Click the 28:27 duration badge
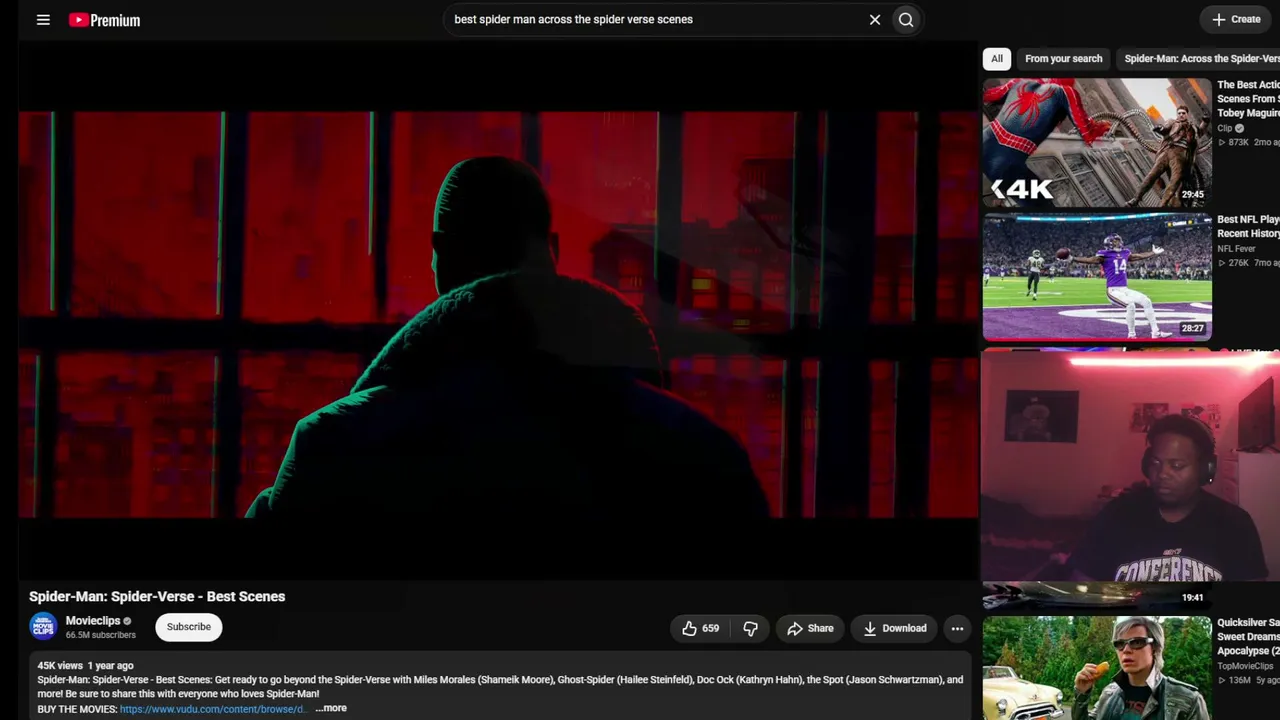1280x720 pixels. click(1192, 328)
